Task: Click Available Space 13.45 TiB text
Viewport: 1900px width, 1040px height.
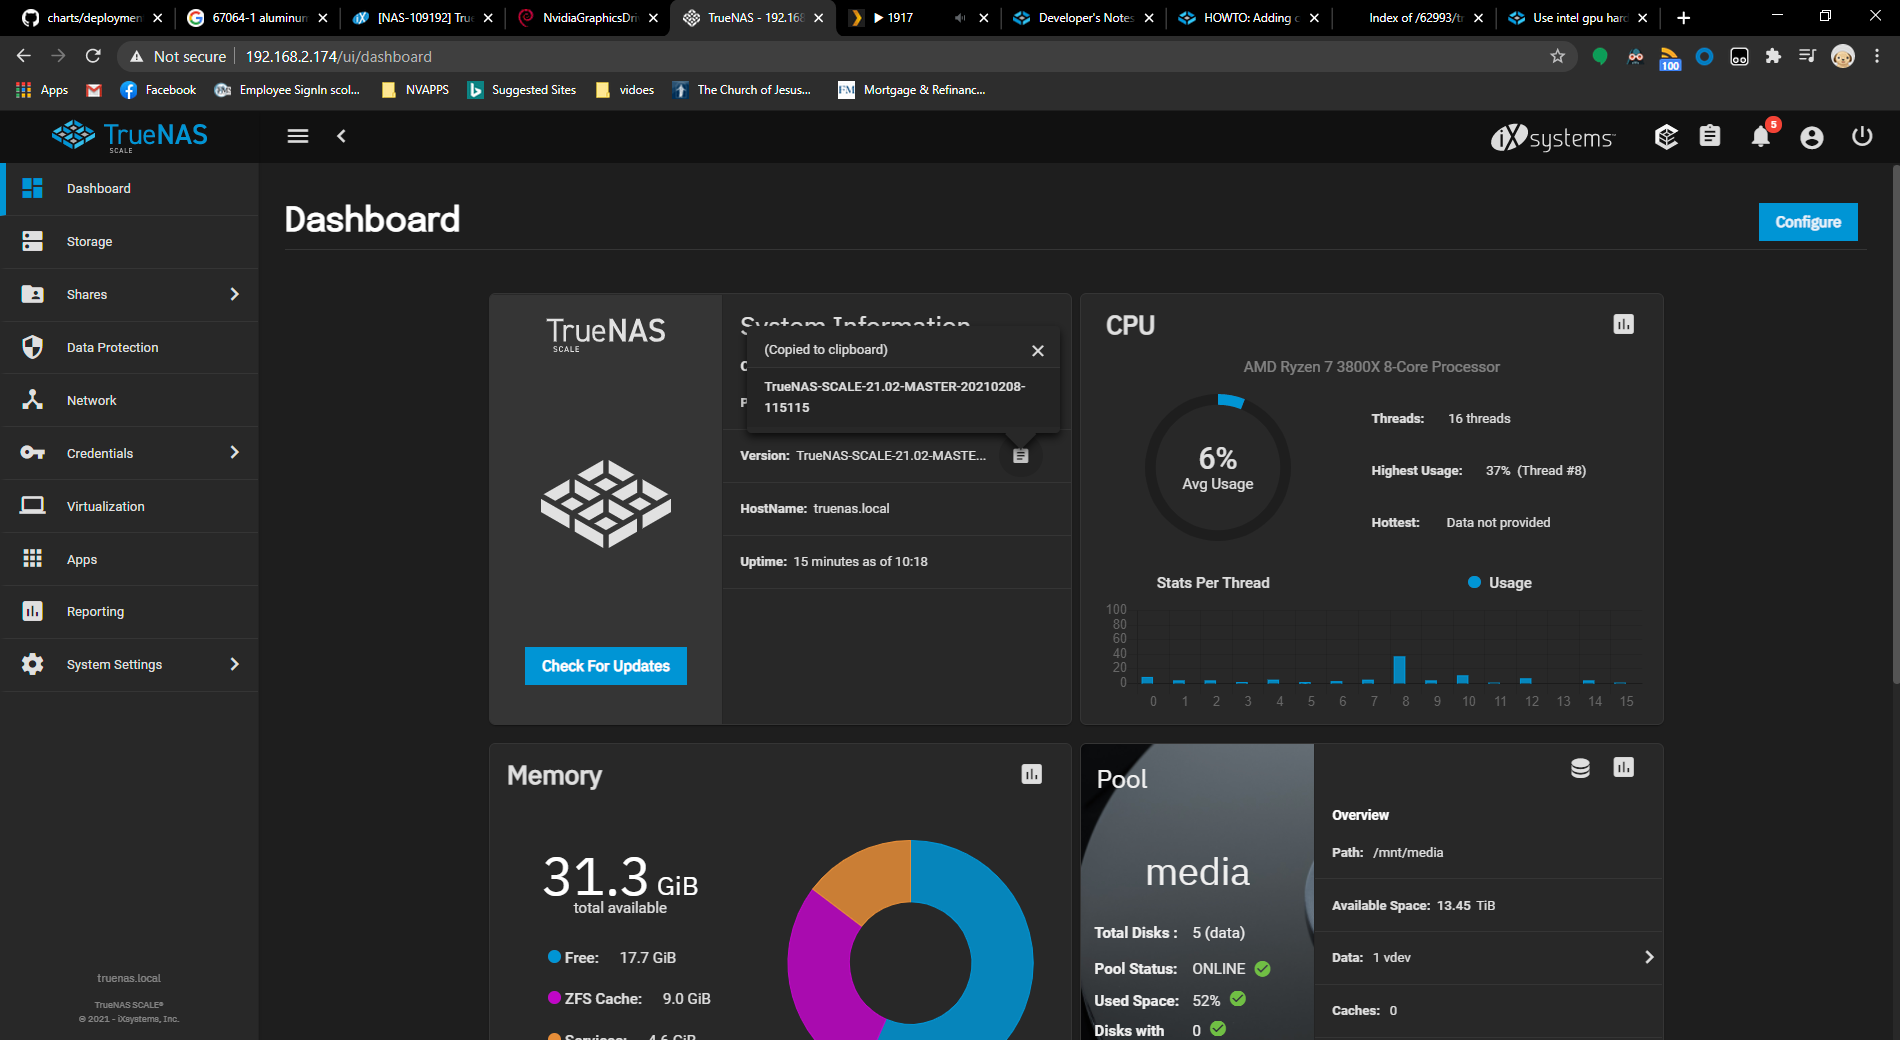Action: [1413, 906]
